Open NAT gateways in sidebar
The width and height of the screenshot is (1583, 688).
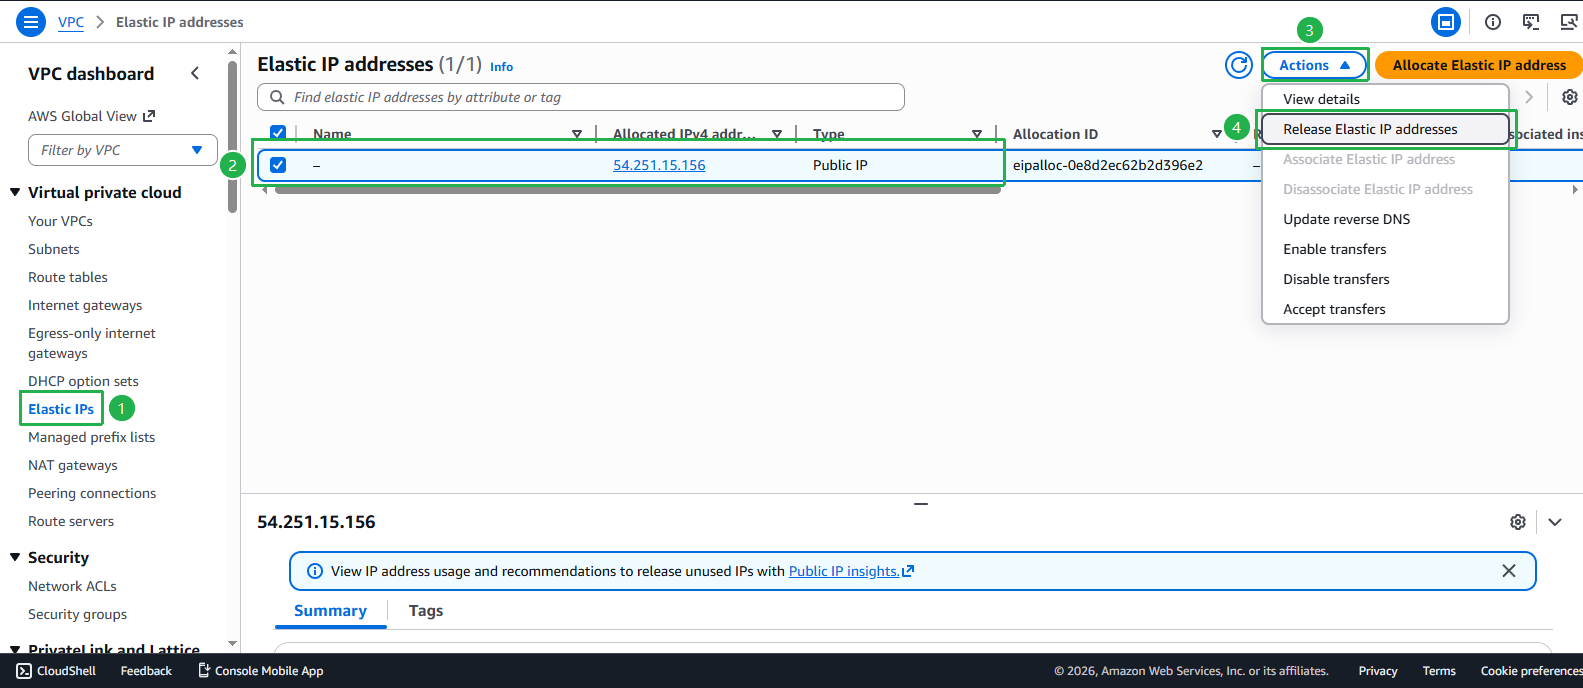[73, 465]
